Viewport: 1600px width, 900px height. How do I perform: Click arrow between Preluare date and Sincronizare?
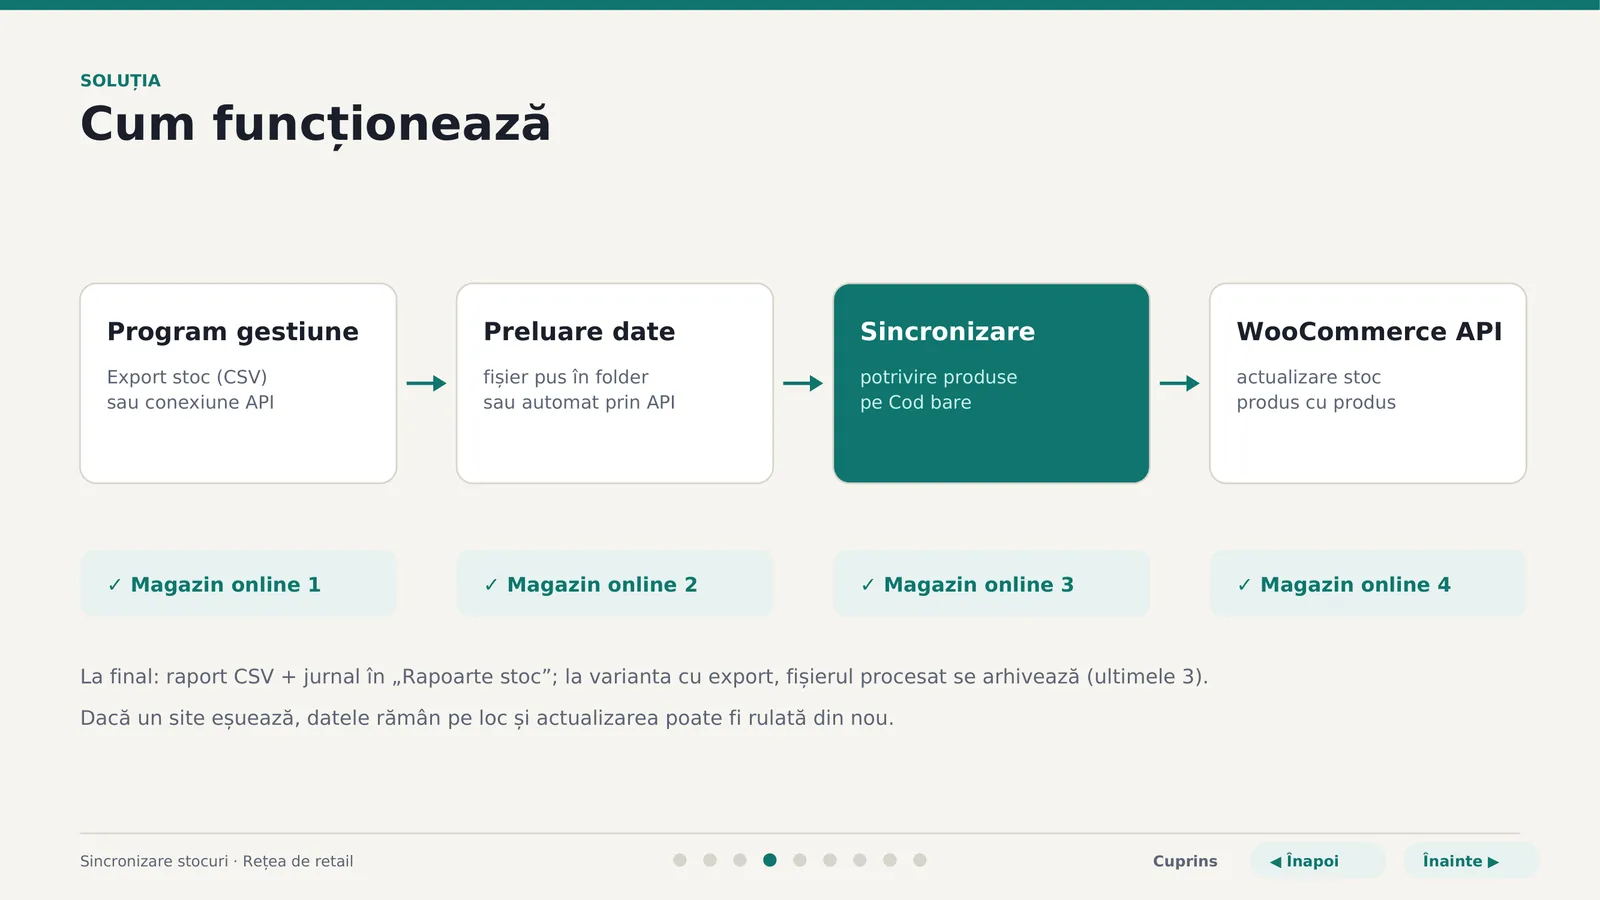803,383
